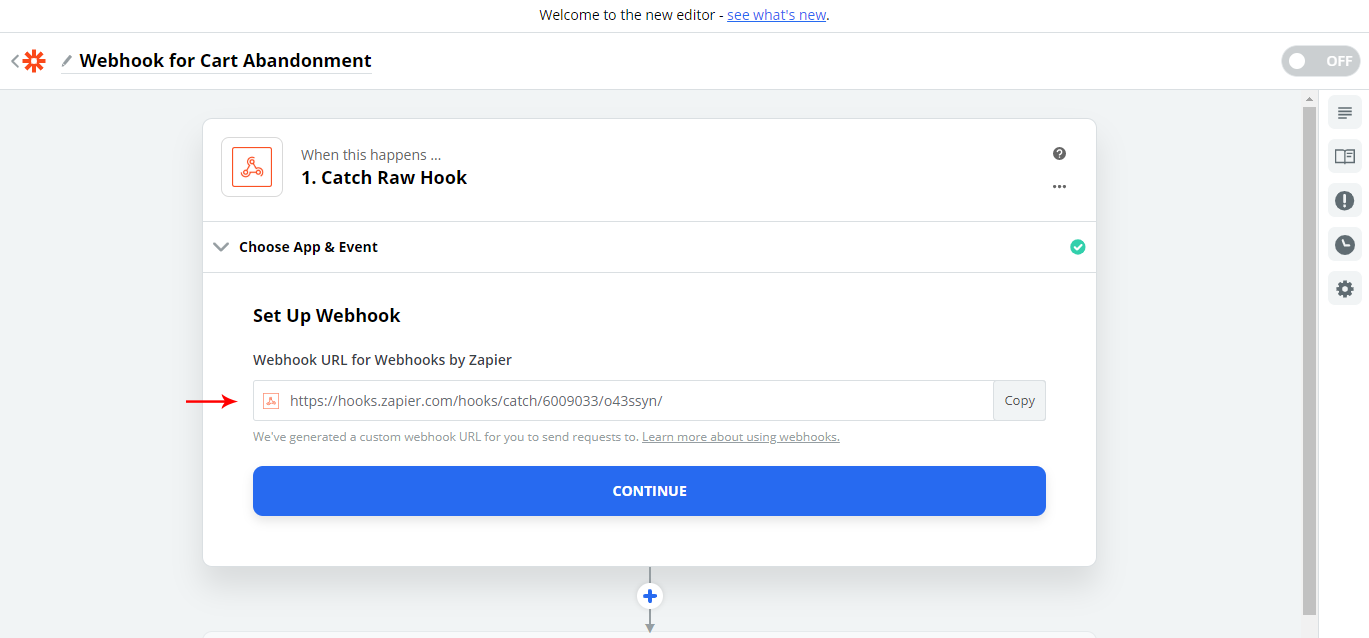This screenshot has width=1369, height=638.
Task: Click the Webhooks app icon in the trigger header
Action: pos(252,167)
